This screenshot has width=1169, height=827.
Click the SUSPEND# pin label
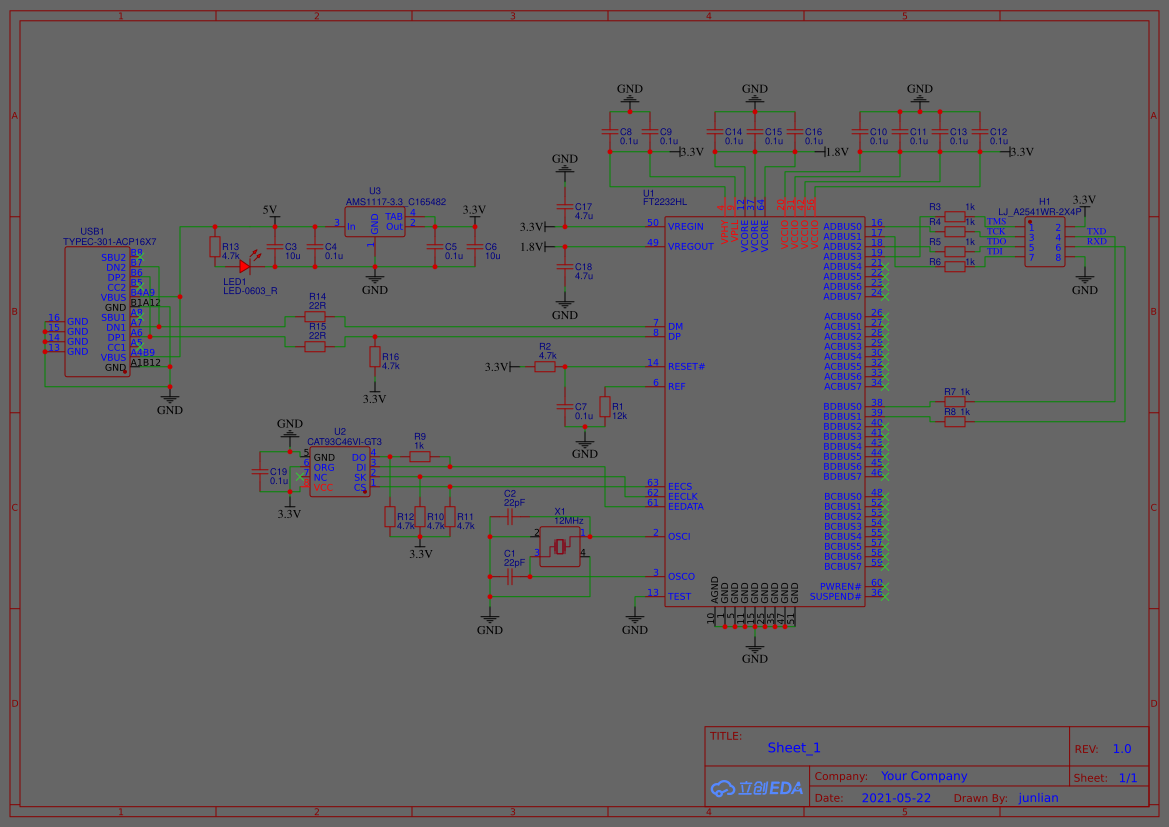pyautogui.click(x=835, y=597)
